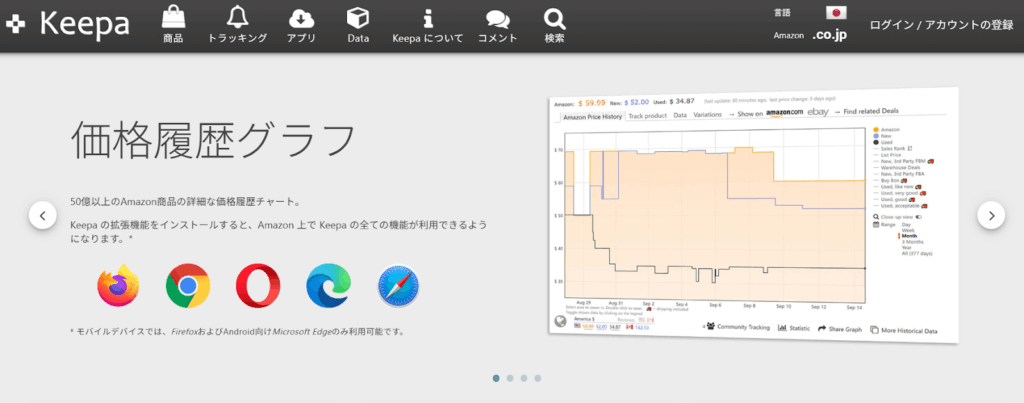The width and height of the screenshot is (1024, 403).
Task: Select the Amazon Price History chart tab
Action: tap(592, 116)
